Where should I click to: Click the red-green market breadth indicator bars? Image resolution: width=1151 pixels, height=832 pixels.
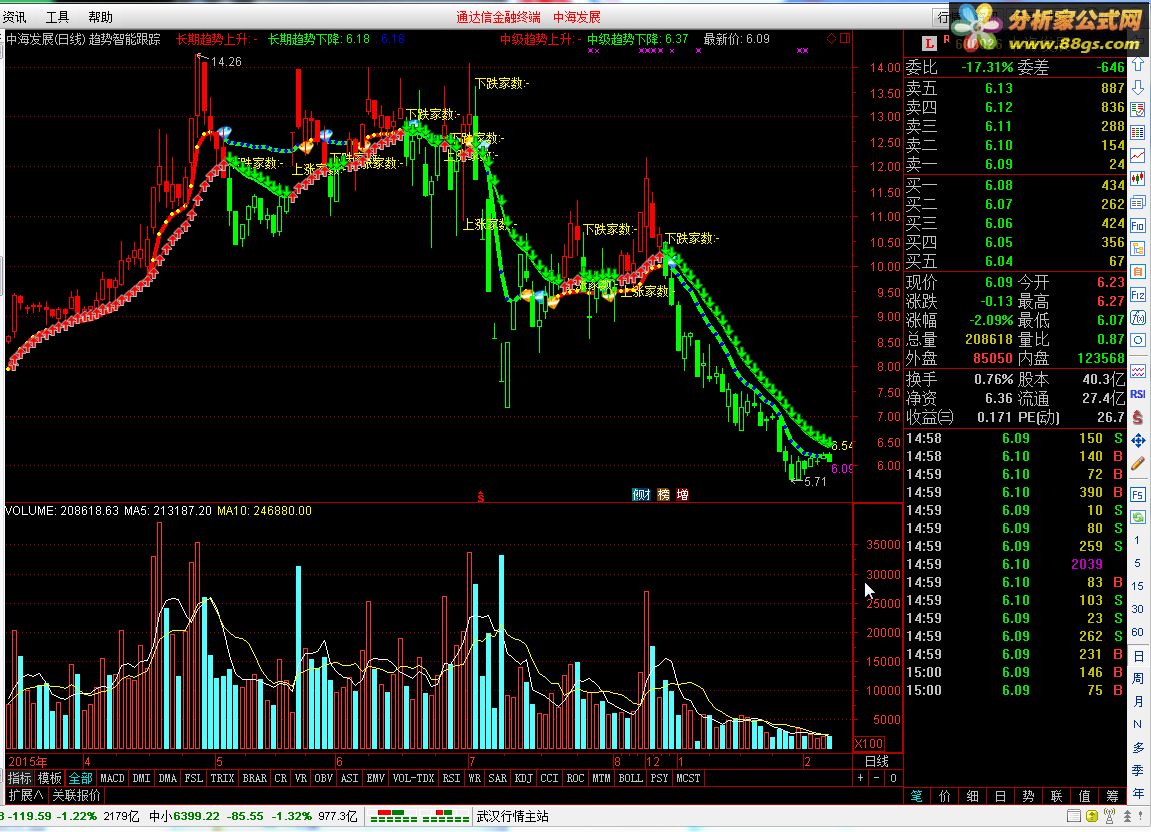pyautogui.click(x=419, y=817)
